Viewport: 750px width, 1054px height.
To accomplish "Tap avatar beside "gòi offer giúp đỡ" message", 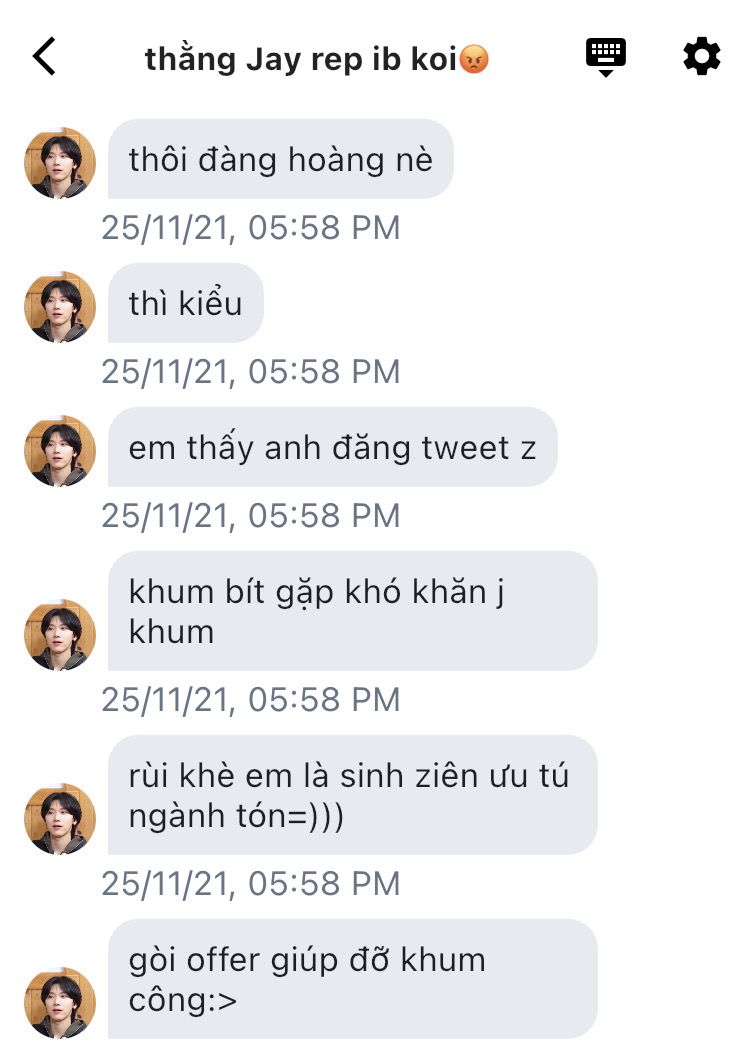I will tap(60, 1003).
